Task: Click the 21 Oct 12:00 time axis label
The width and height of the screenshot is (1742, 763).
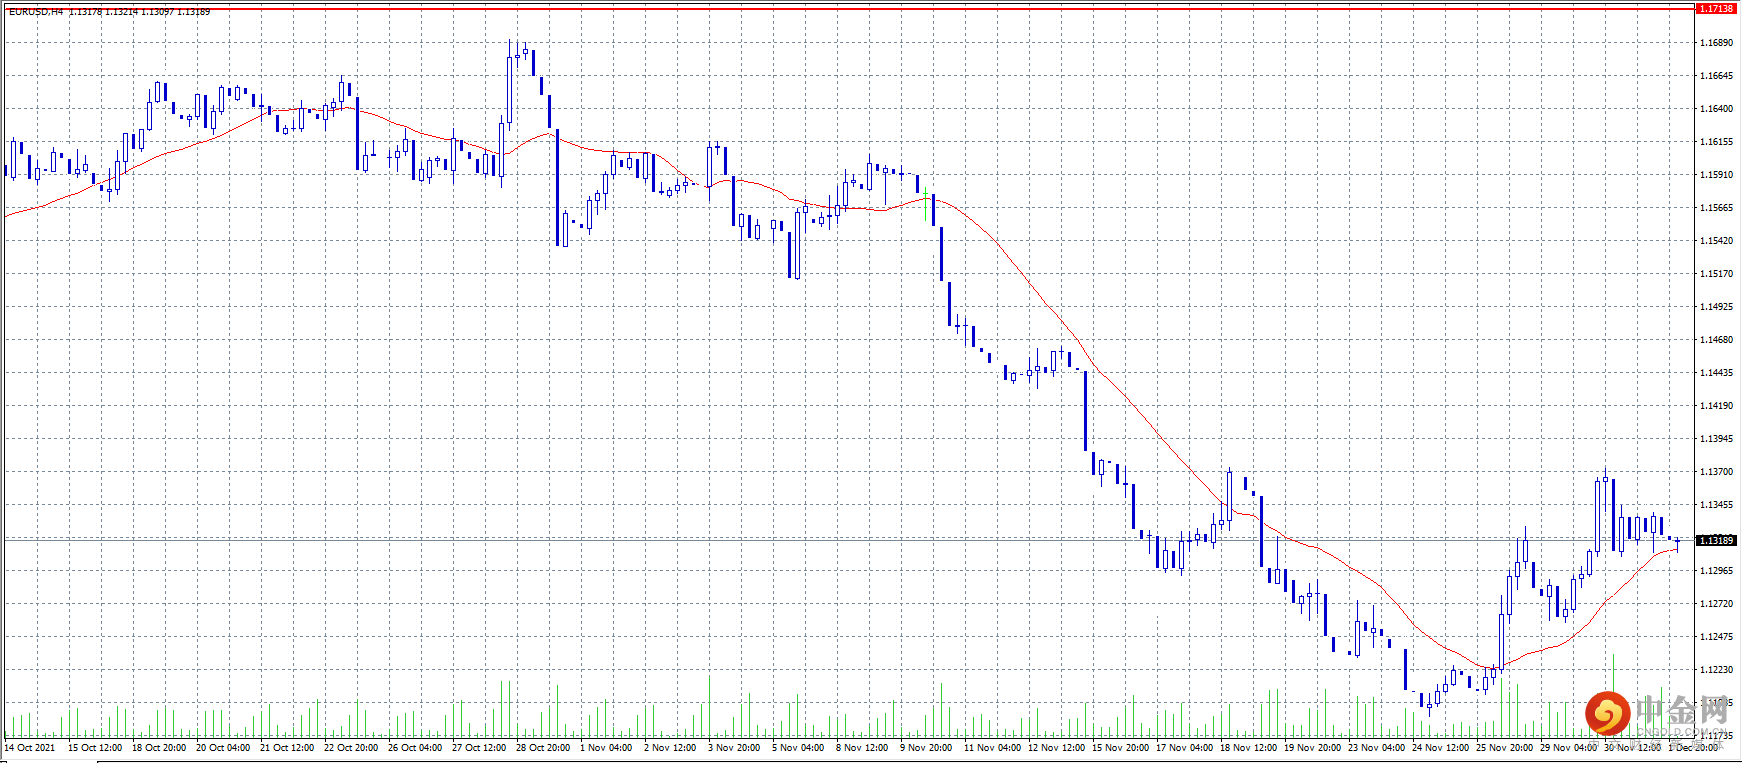Action: 287,748
